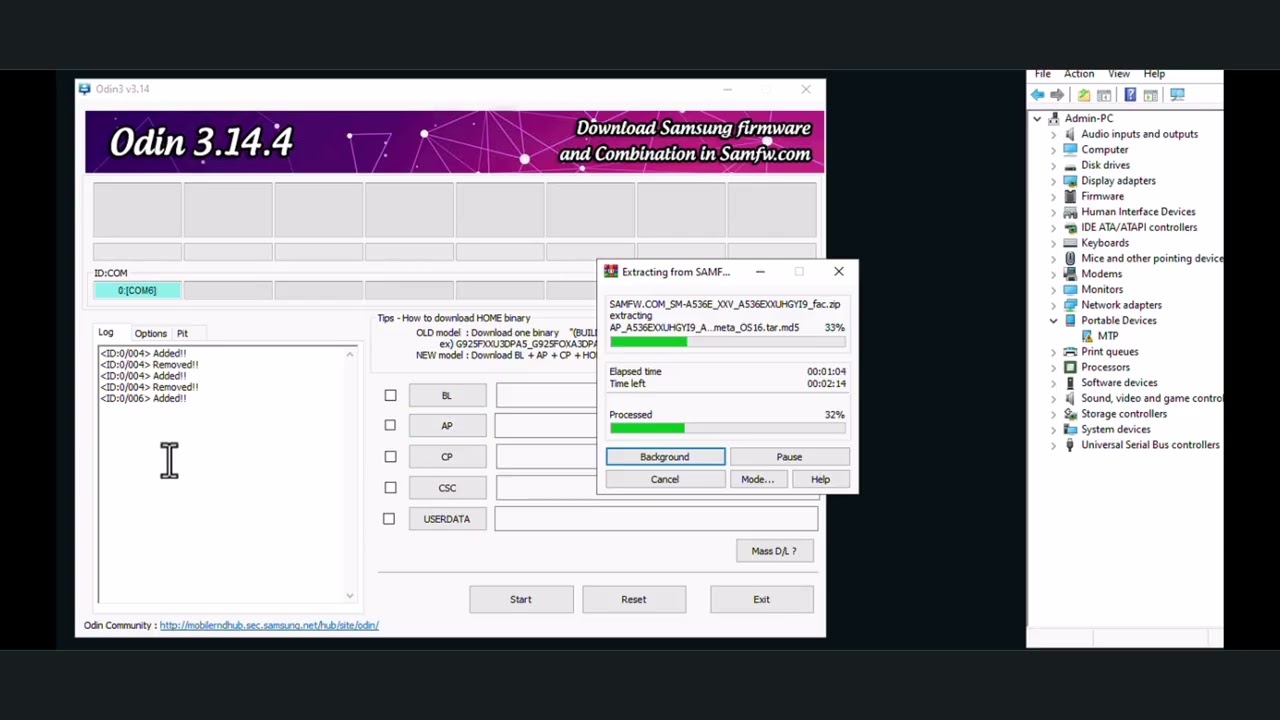Click the "<ID:0/006> Added!!" log line
Image resolution: width=1280 pixels, height=720 pixels.
click(143, 398)
